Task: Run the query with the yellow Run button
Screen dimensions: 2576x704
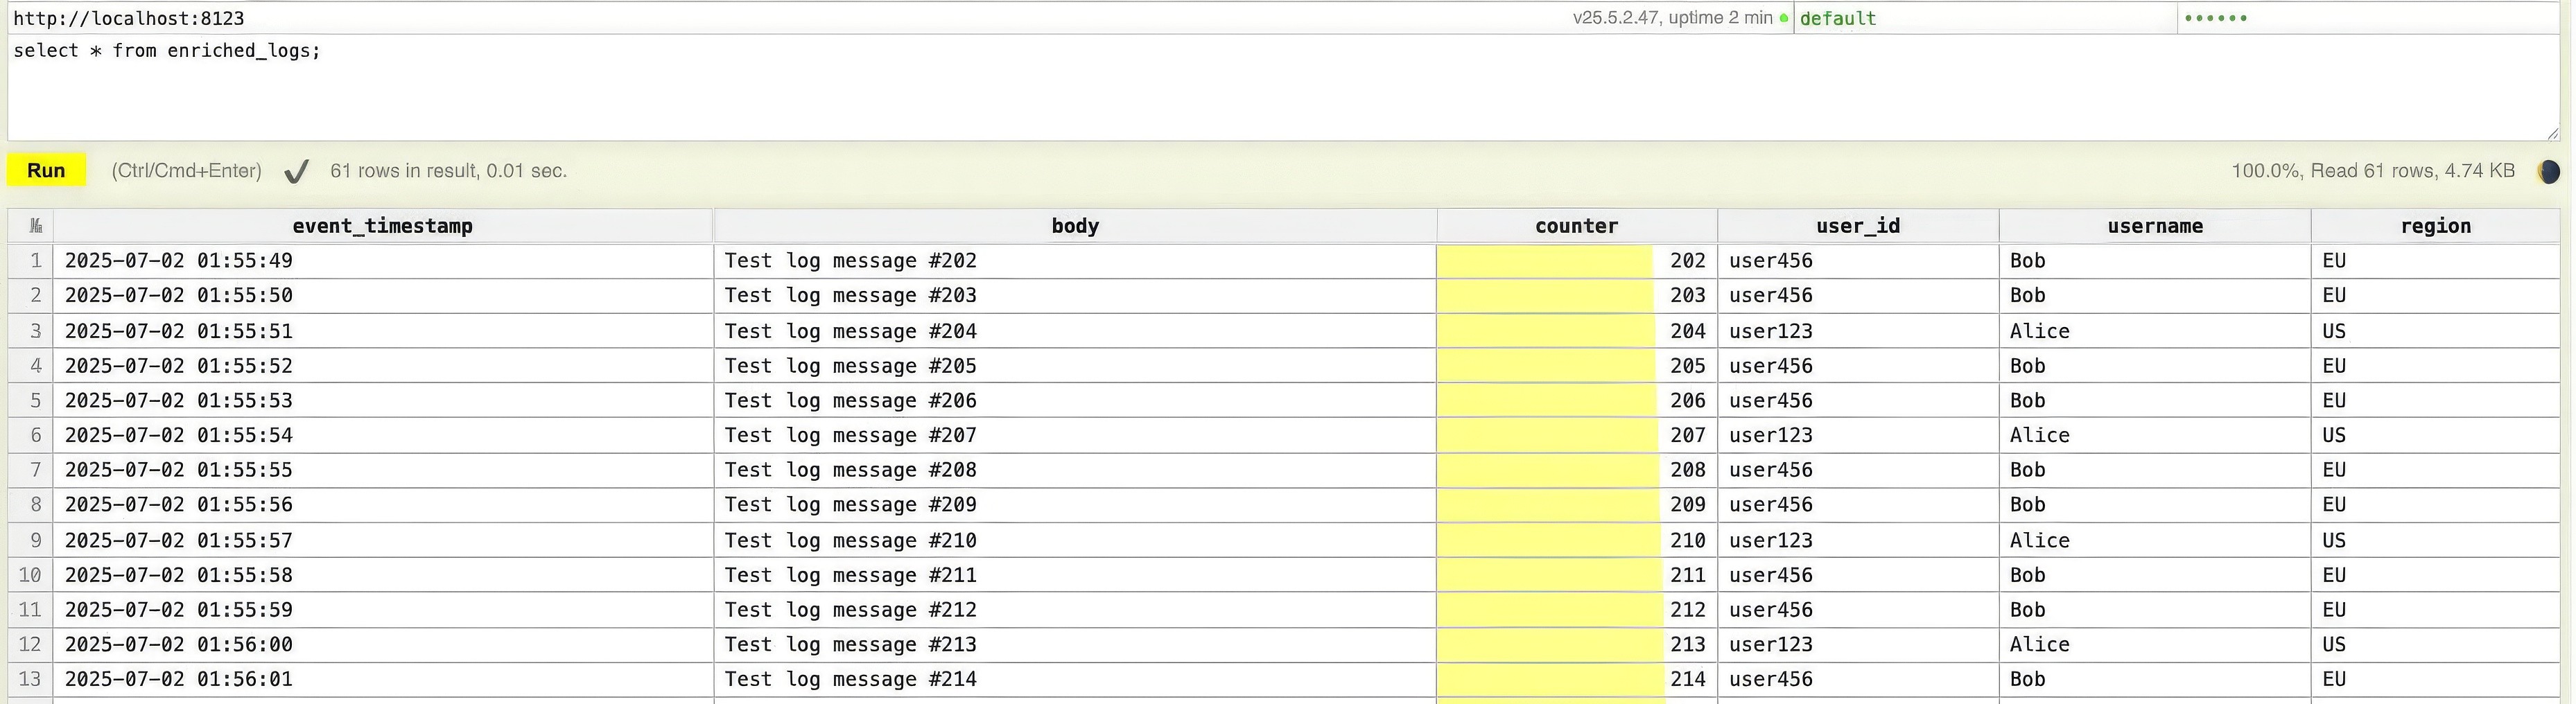Action: point(46,170)
